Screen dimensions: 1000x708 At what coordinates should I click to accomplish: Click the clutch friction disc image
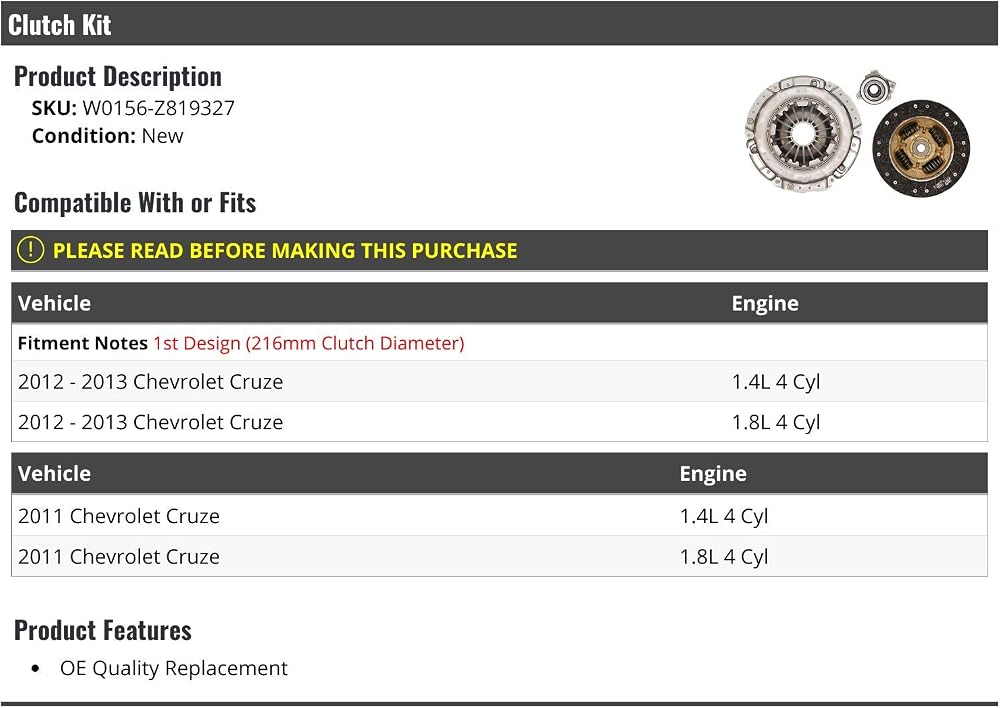(x=921, y=148)
